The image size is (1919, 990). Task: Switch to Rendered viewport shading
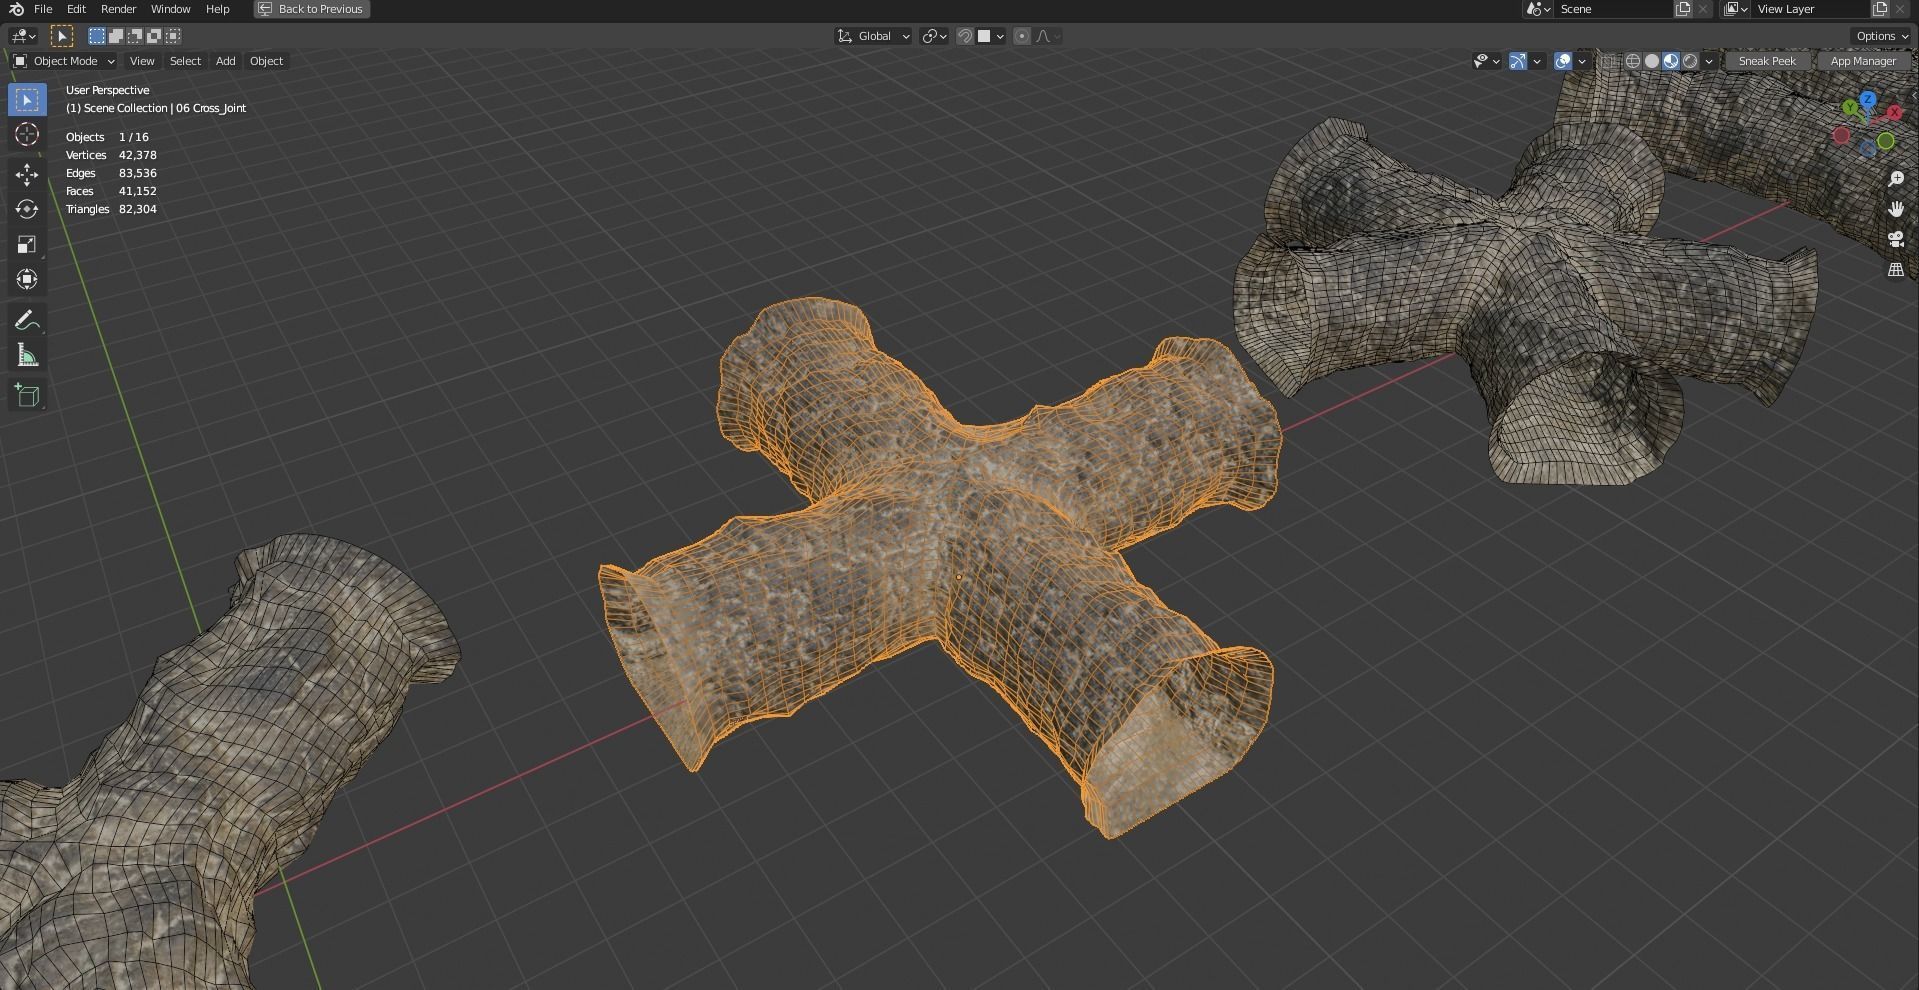pos(1690,61)
